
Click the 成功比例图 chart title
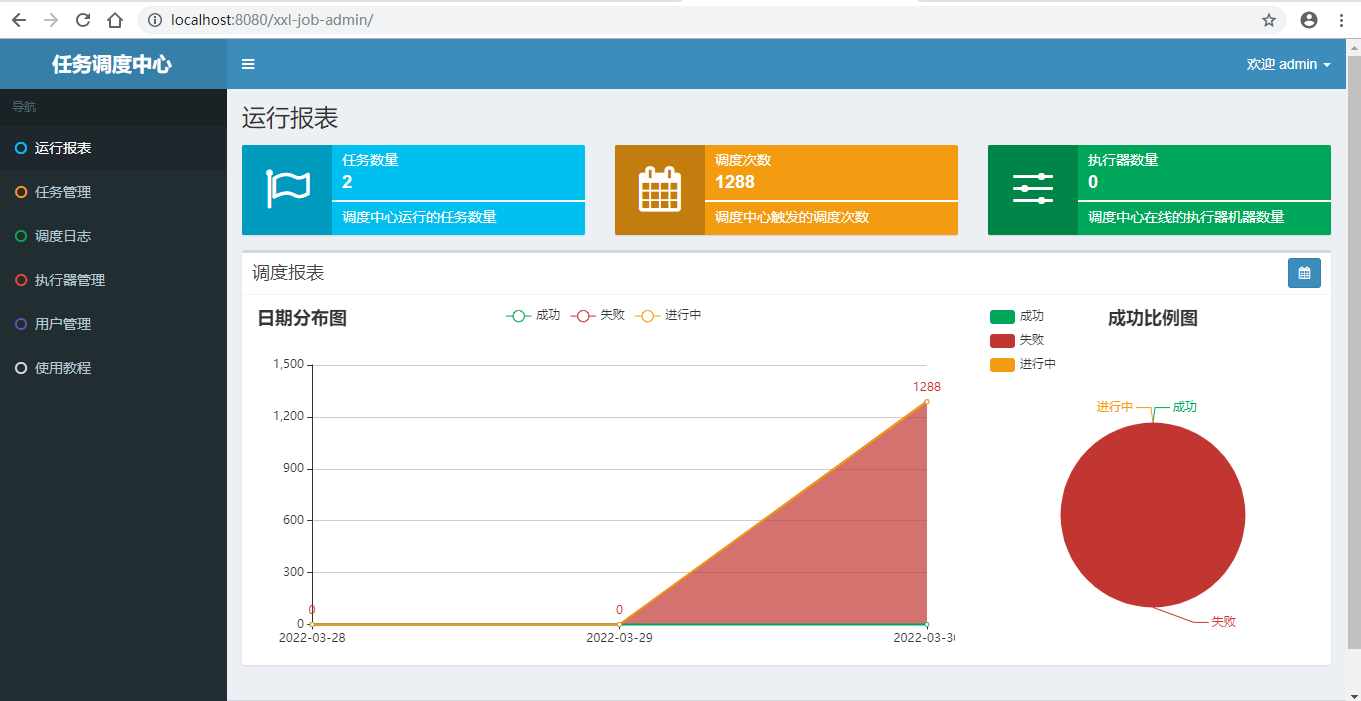pos(1153,318)
